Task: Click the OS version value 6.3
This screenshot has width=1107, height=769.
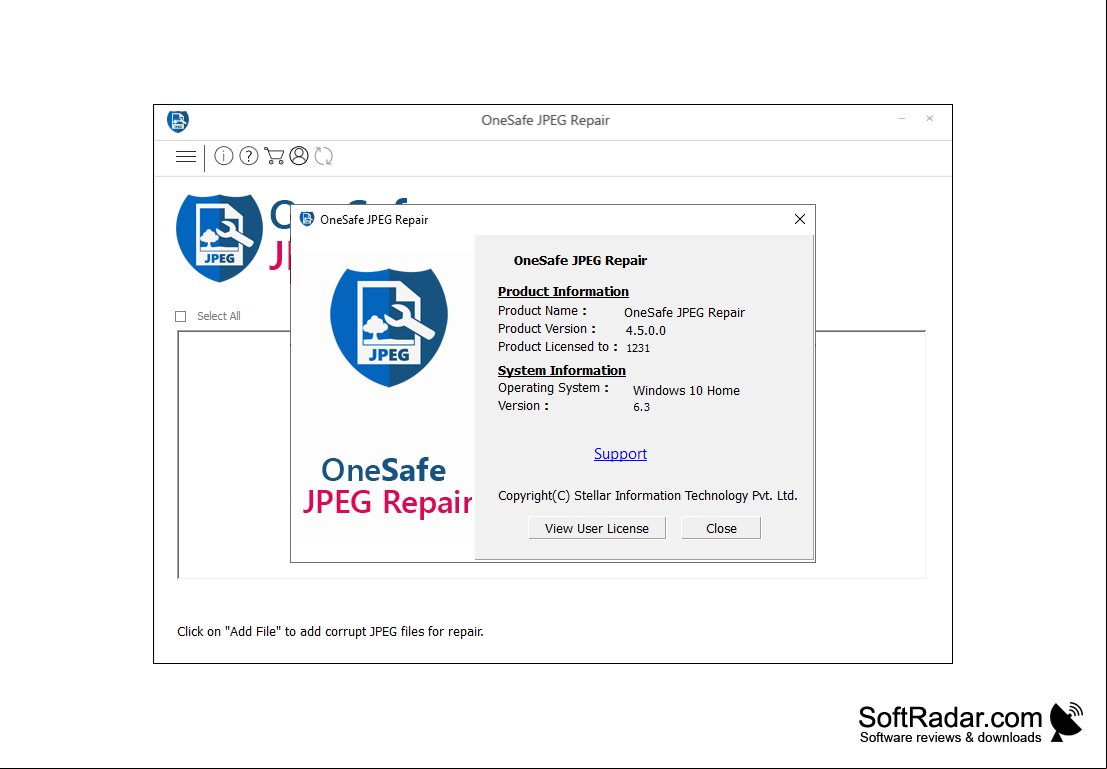Action: coord(641,407)
